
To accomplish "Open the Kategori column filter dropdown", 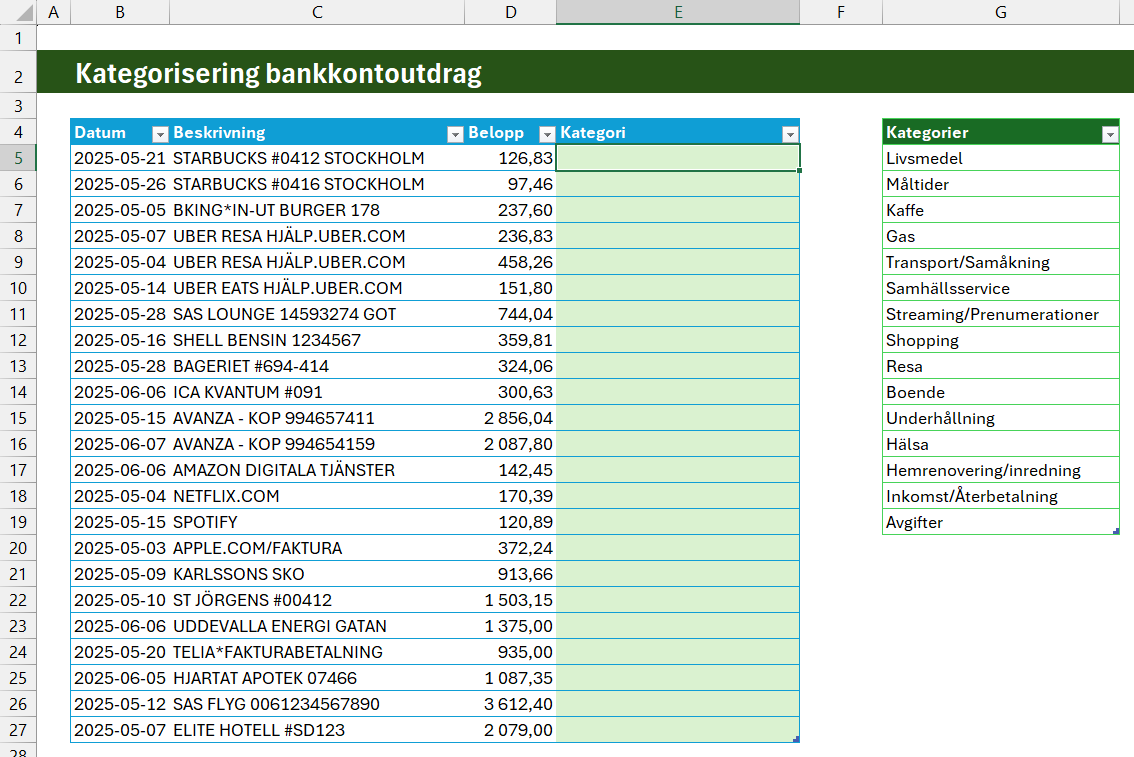I will tap(790, 134).
